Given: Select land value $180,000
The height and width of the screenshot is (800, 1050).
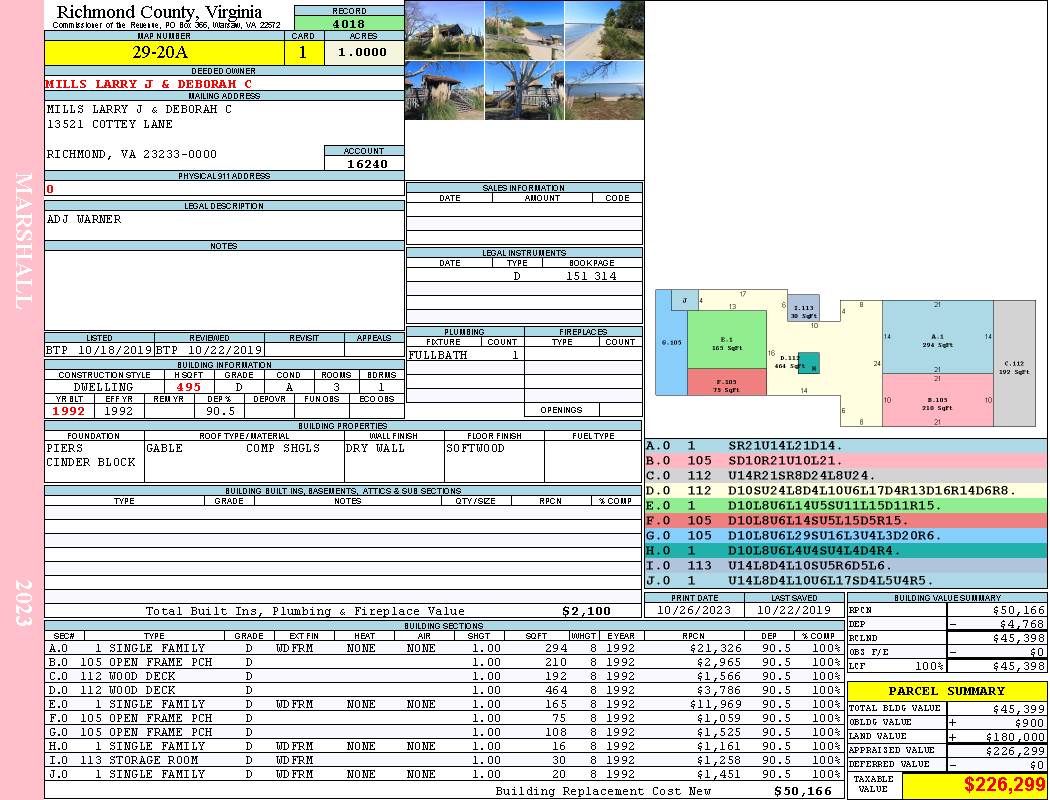Looking at the screenshot, I should point(1015,736).
